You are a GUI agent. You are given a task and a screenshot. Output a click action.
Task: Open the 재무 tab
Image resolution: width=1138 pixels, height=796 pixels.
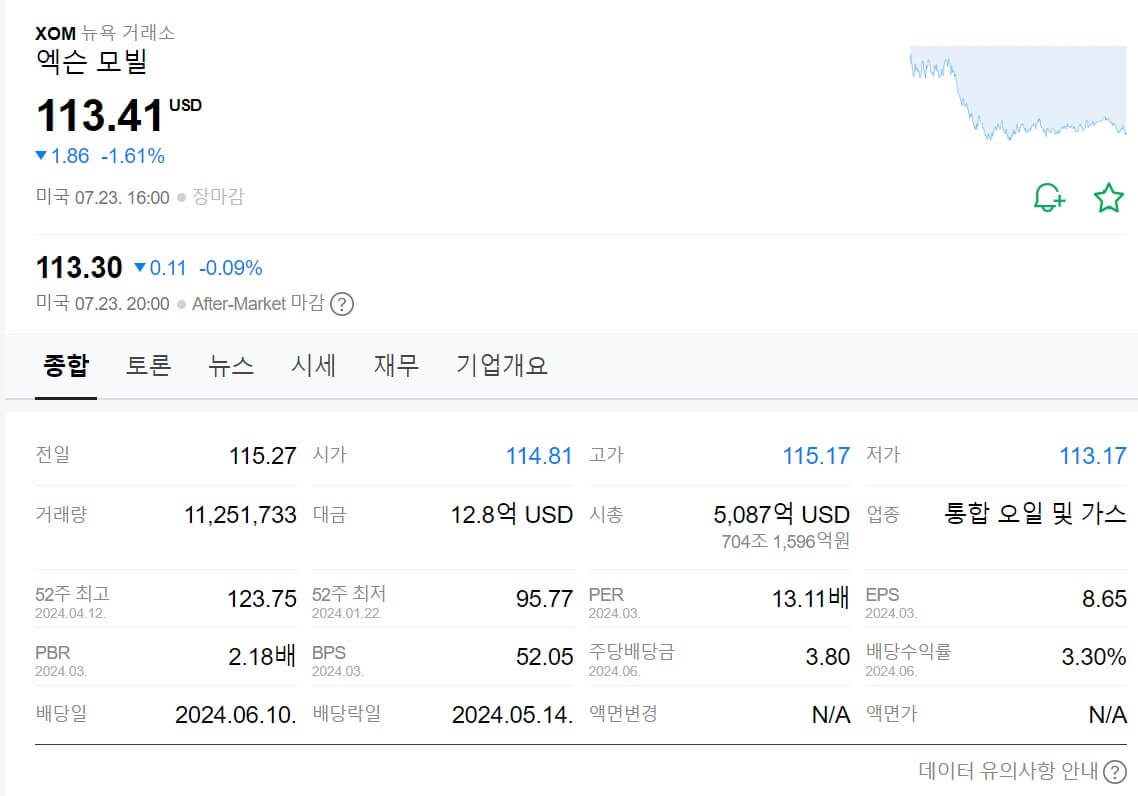coord(396,365)
